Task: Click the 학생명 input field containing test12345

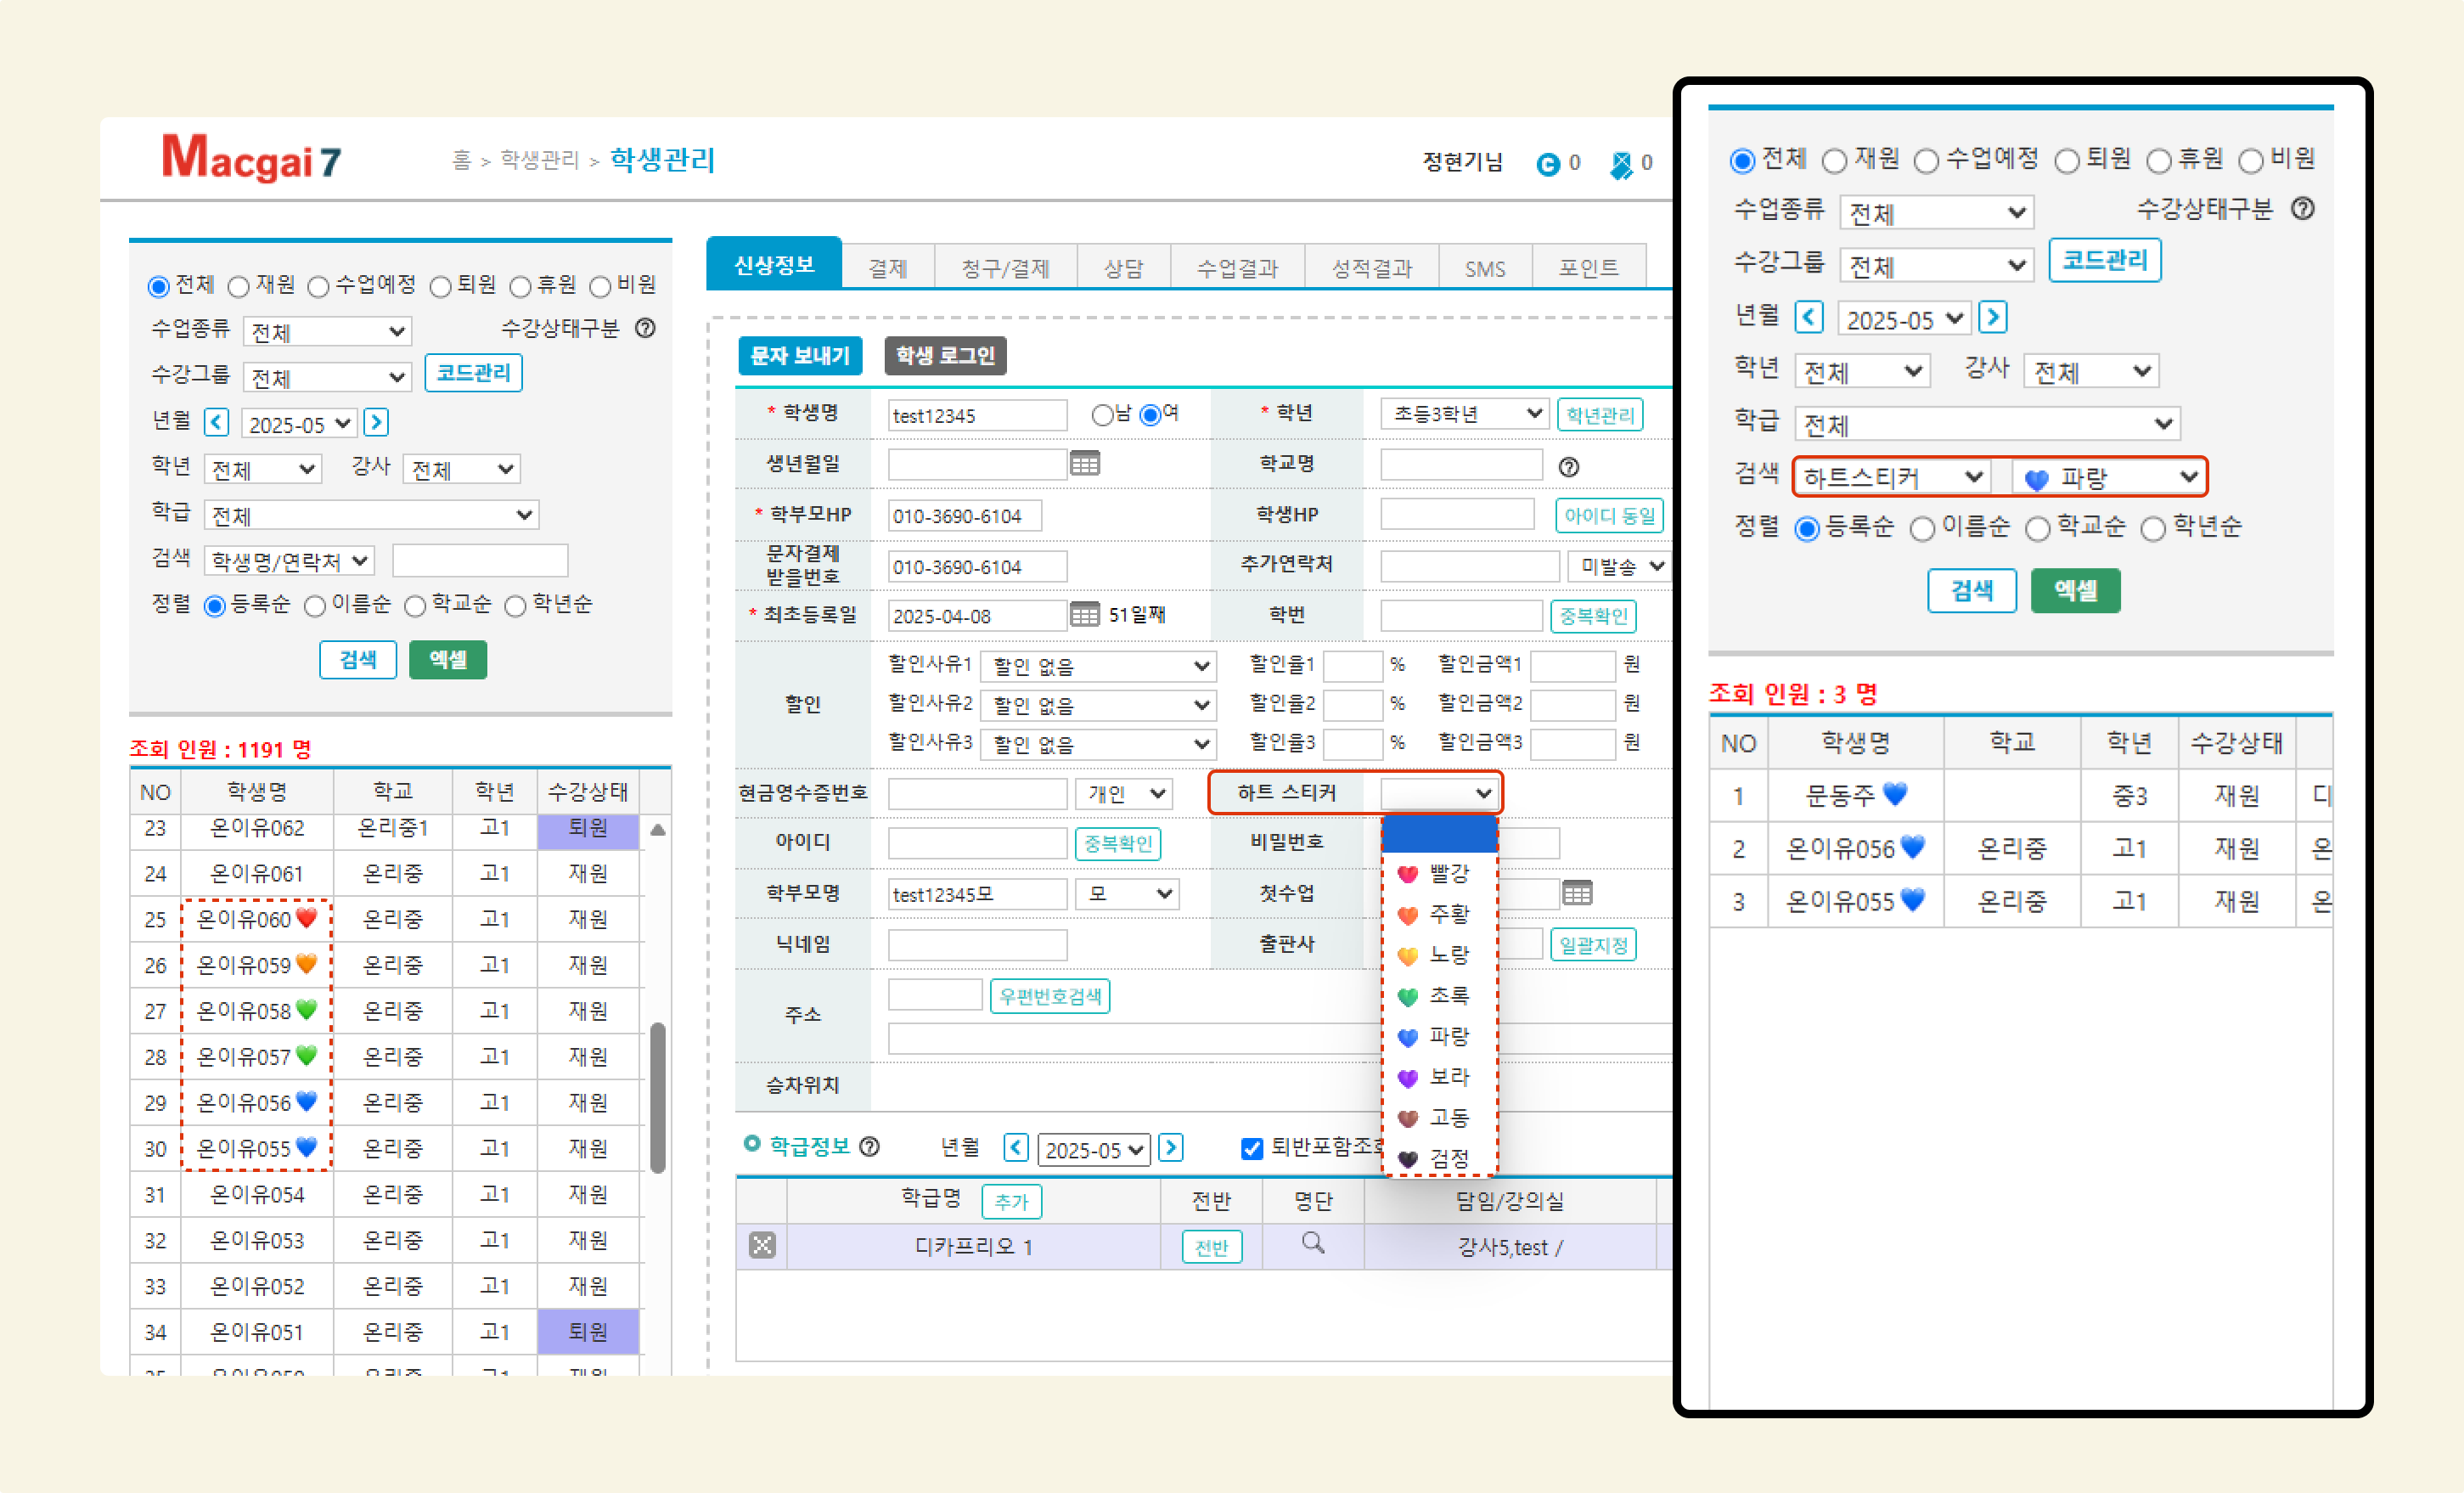Action: pos(976,416)
